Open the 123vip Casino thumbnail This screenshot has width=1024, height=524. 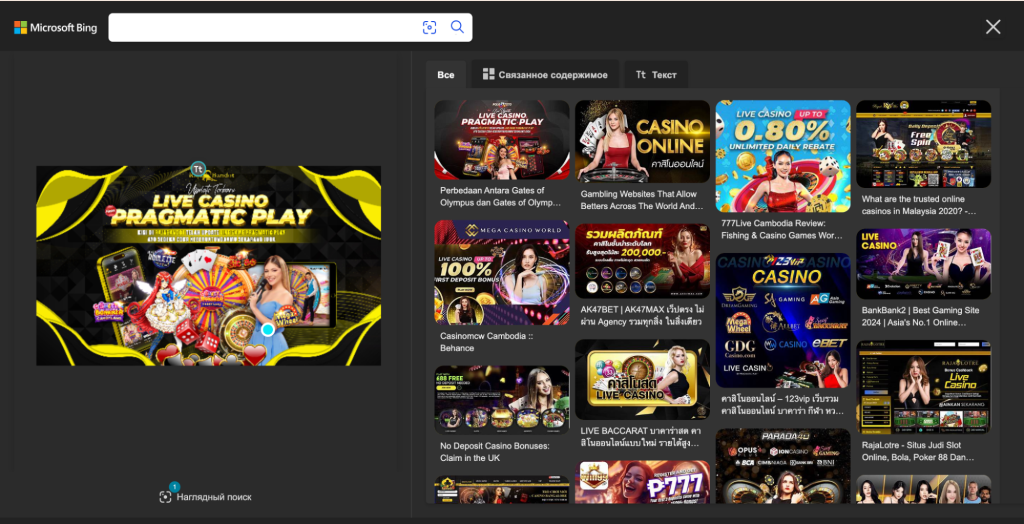click(x=783, y=320)
